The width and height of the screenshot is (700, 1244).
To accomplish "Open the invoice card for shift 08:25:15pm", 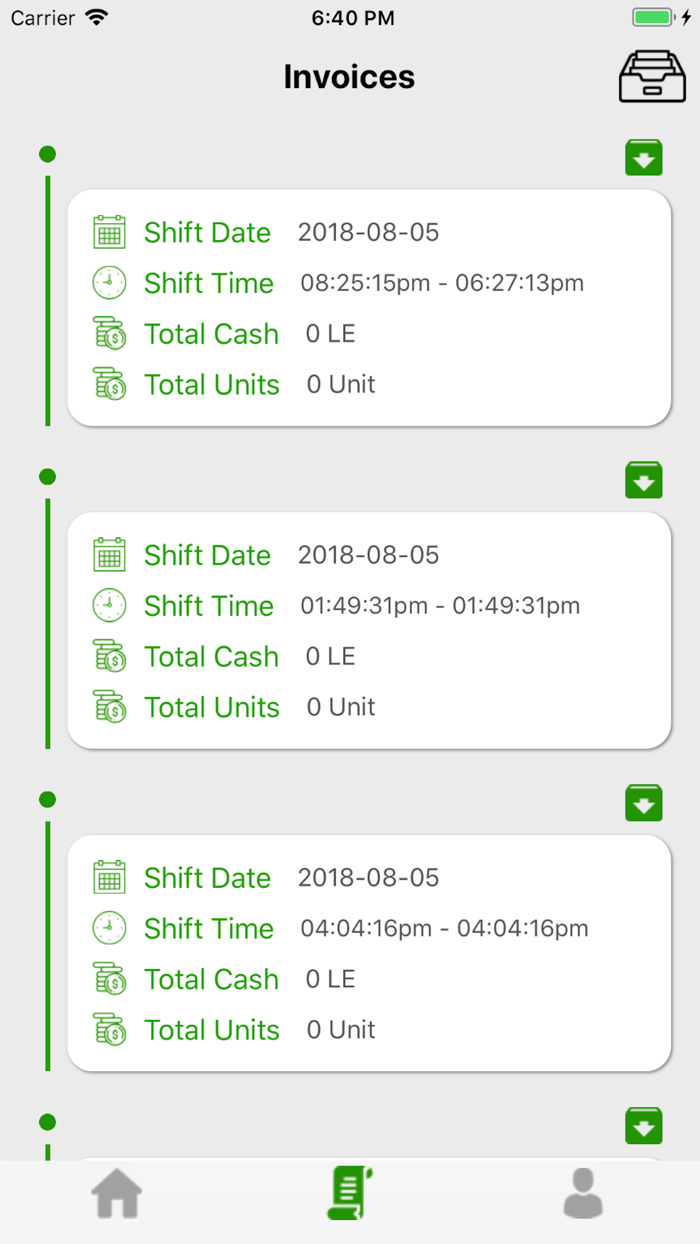I will coord(368,308).
